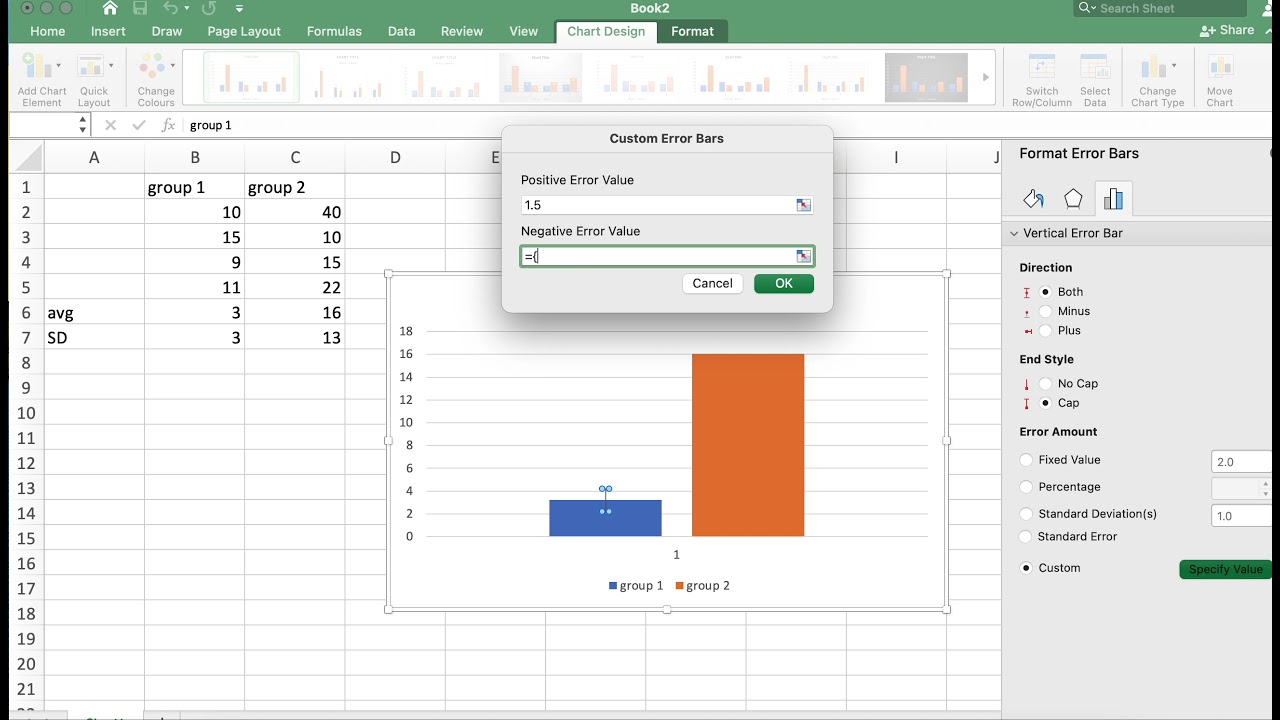The image size is (1280, 720).
Task: Click the Home icon in title bar
Action: tap(110, 9)
